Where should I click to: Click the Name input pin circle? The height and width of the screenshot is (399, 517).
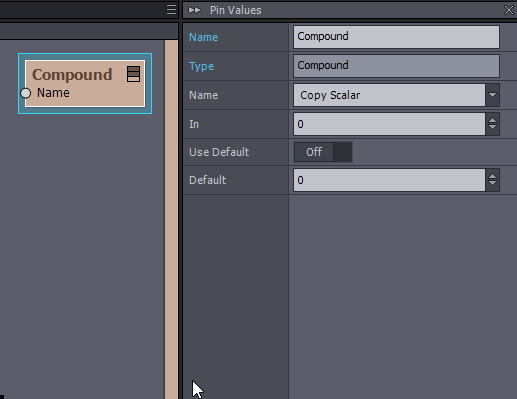(x=26, y=93)
